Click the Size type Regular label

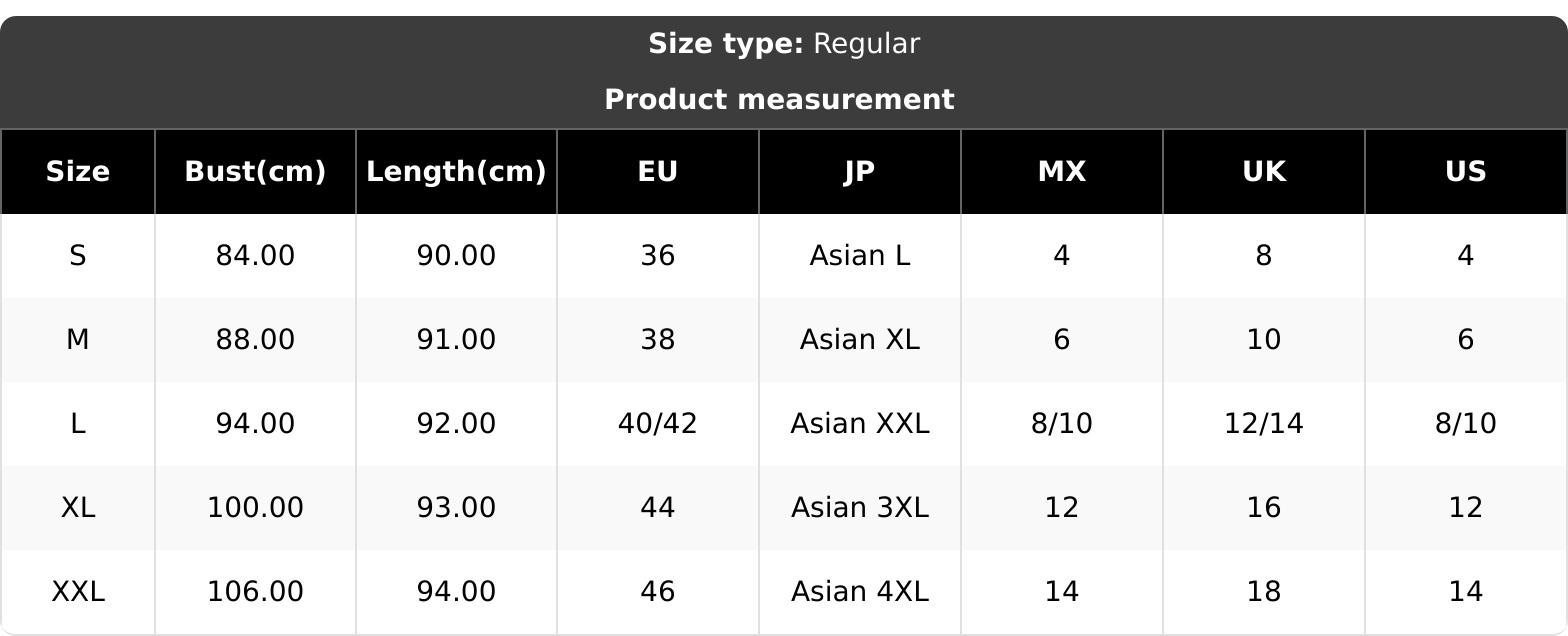coord(784,44)
